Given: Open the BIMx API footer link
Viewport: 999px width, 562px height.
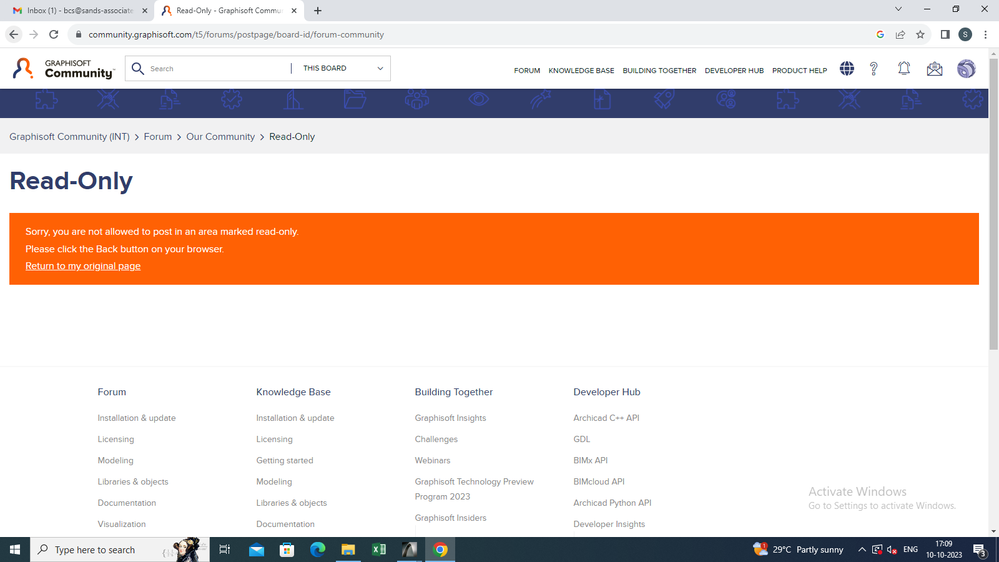Looking at the screenshot, I should (590, 460).
